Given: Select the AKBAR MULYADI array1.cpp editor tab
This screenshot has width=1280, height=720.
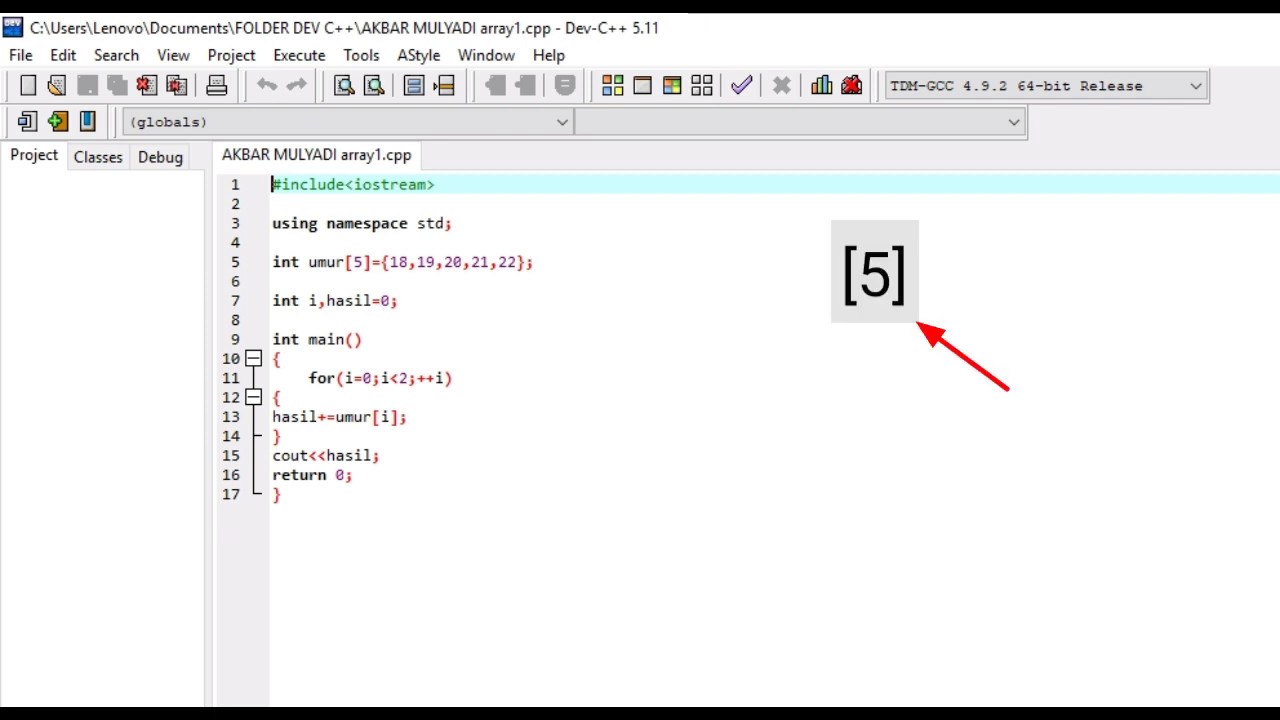Looking at the screenshot, I should pyautogui.click(x=316, y=155).
